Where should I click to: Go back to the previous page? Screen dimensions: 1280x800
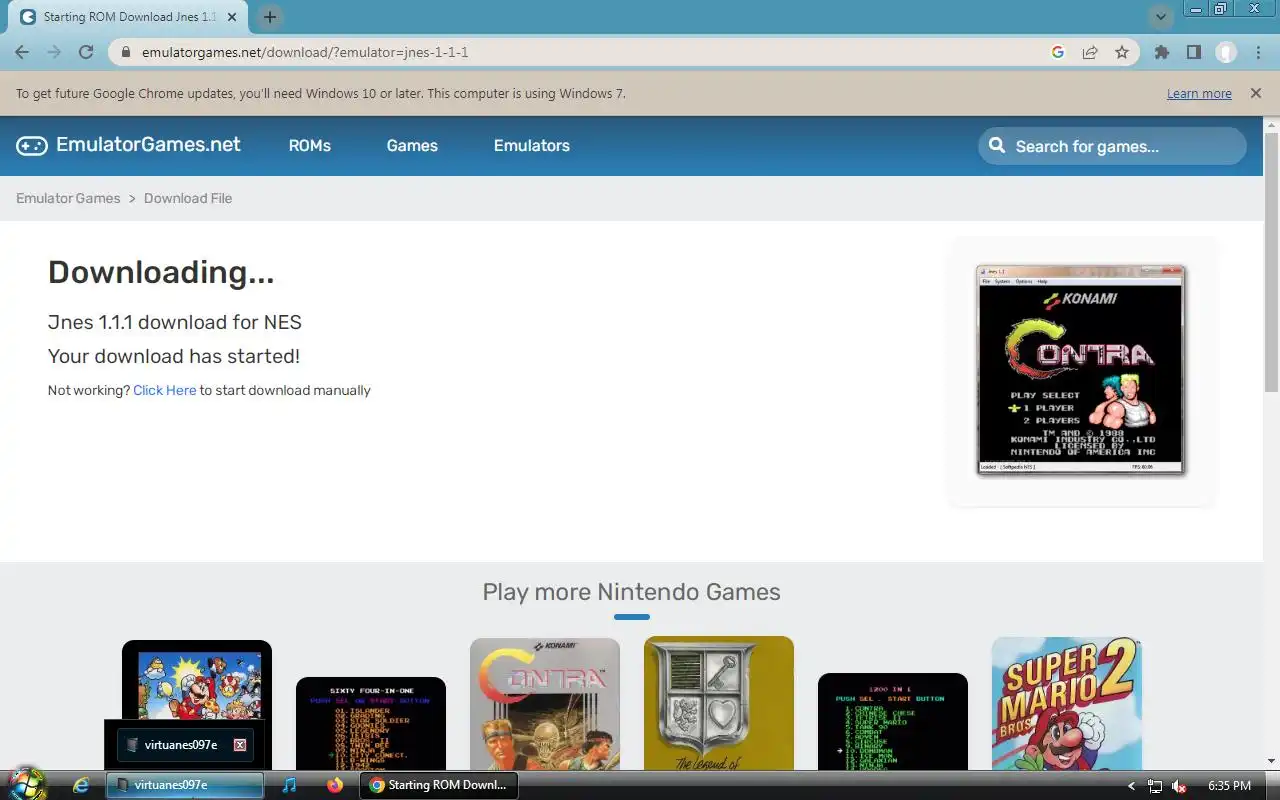[22, 52]
